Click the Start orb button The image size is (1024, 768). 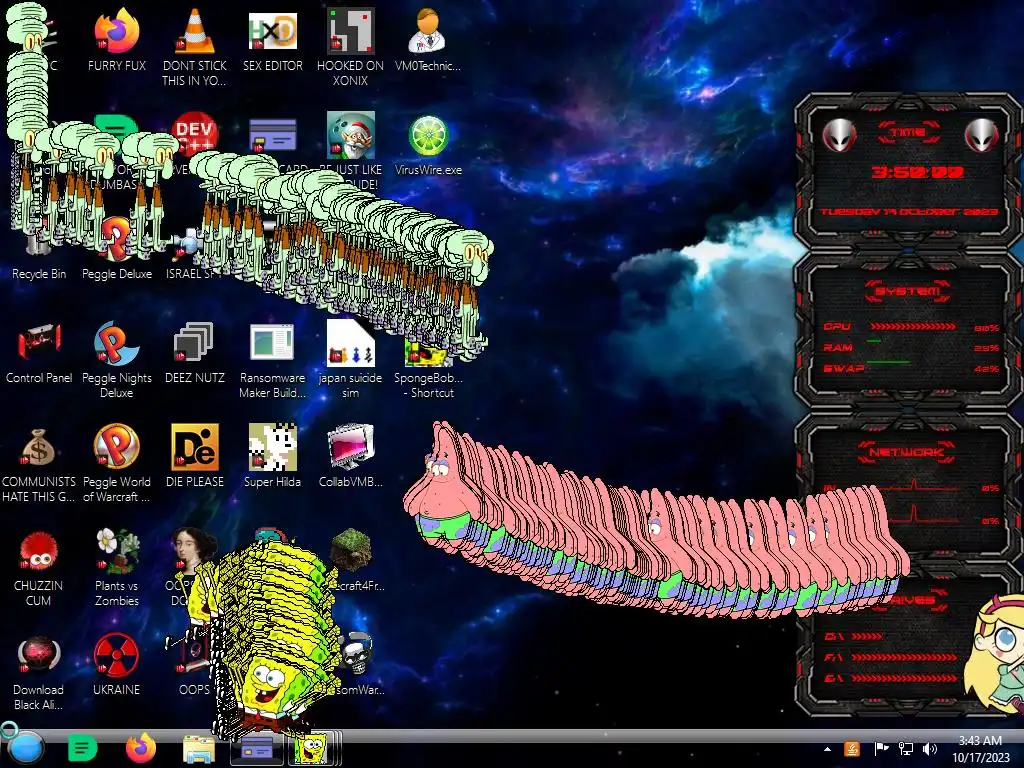point(24,748)
